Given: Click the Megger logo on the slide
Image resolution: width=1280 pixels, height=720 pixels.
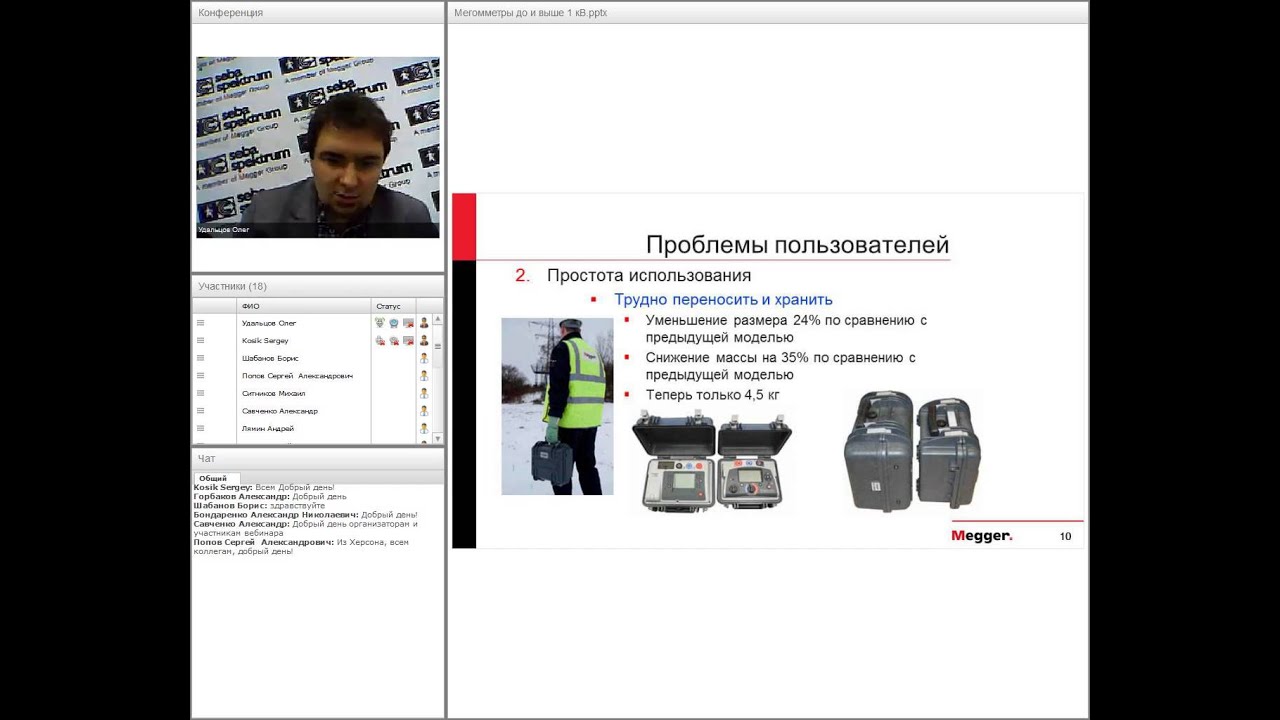Looking at the screenshot, I should [982, 536].
